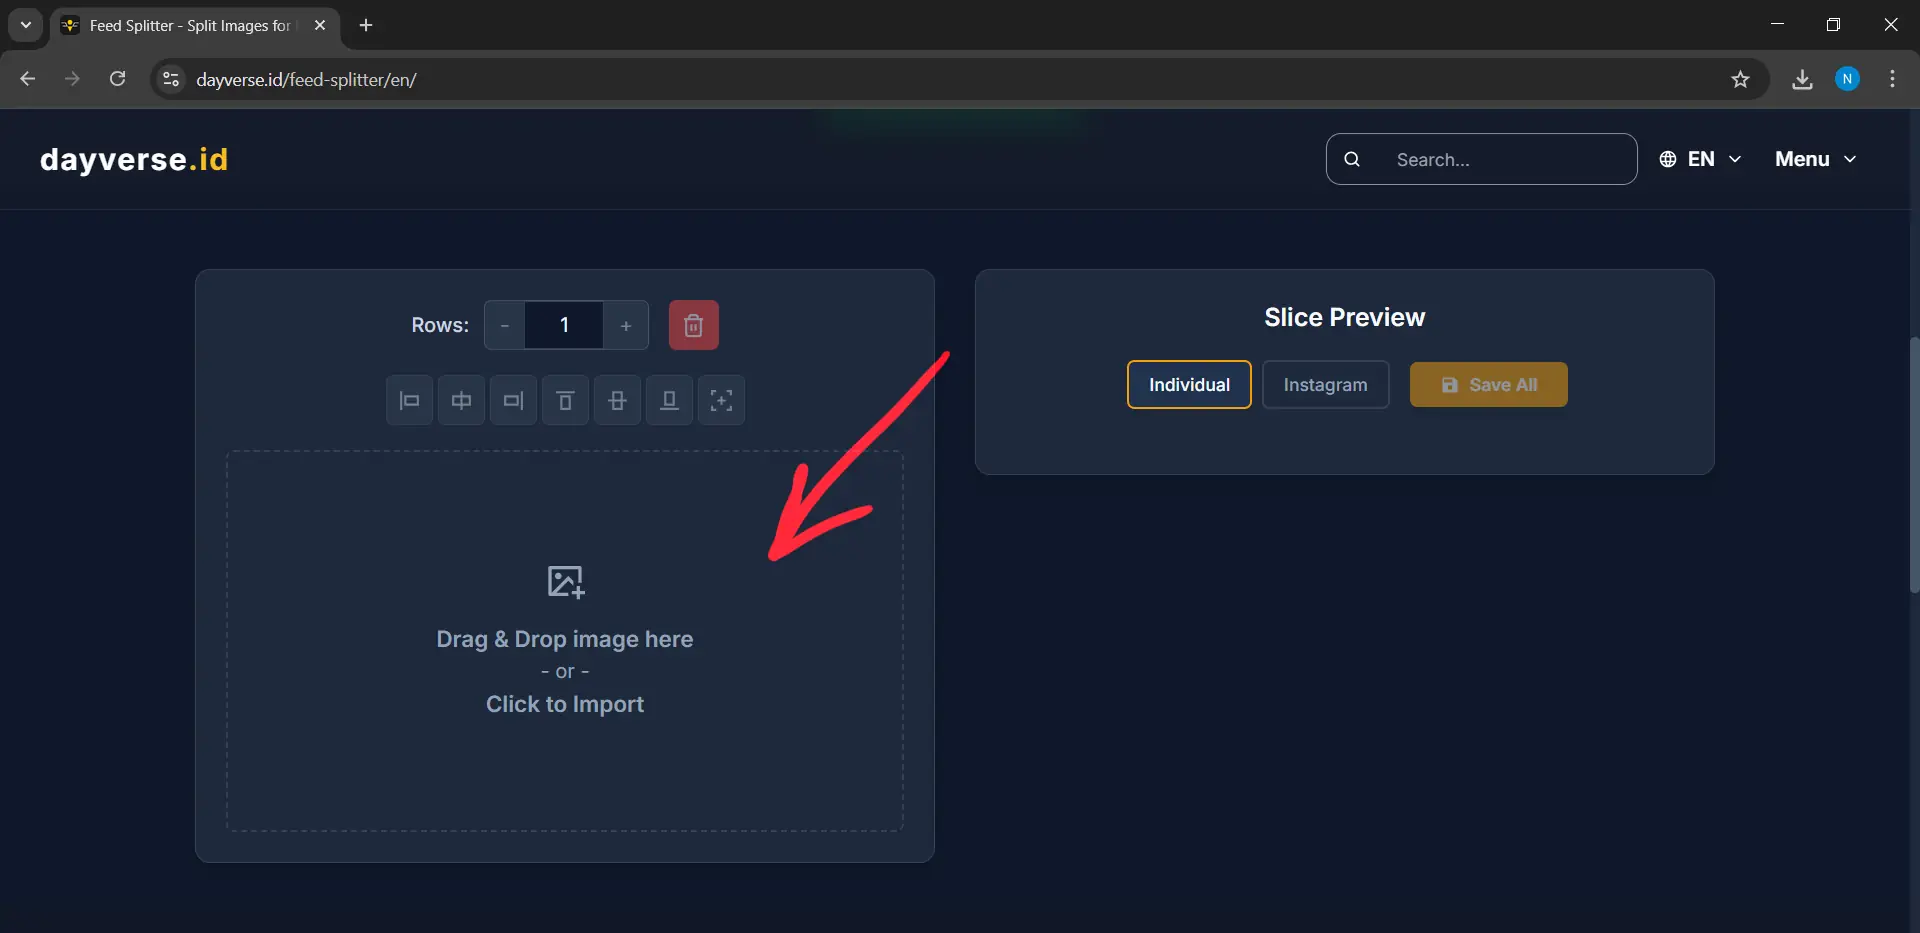This screenshot has width=1920, height=933.
Task: Select the align bottom icon
Action: point(669,400)
